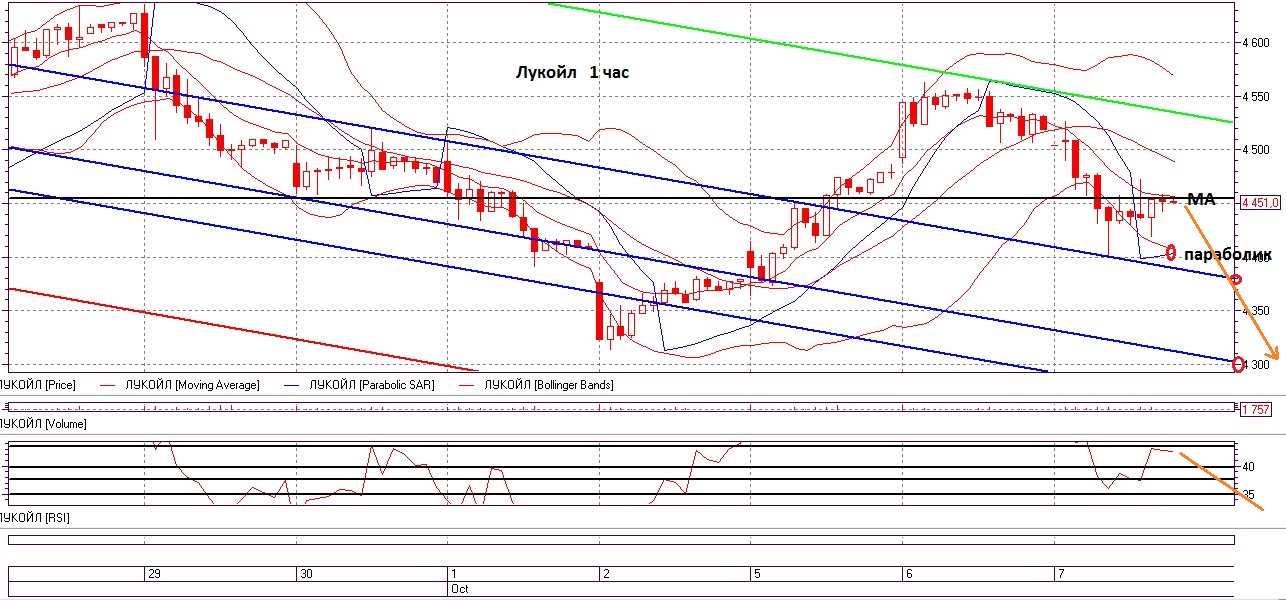Viewport: 1286px width, 600px height.
Task: Select date 2 on the time axis
Action: pos(606,574)
